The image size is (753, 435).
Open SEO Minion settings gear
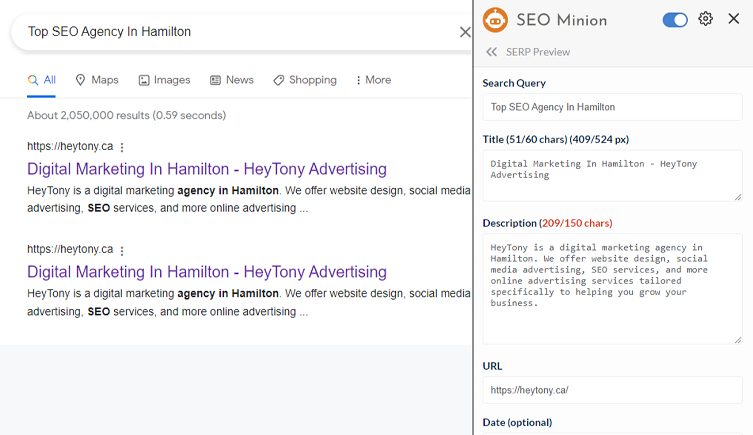click(x=706, y=19)
